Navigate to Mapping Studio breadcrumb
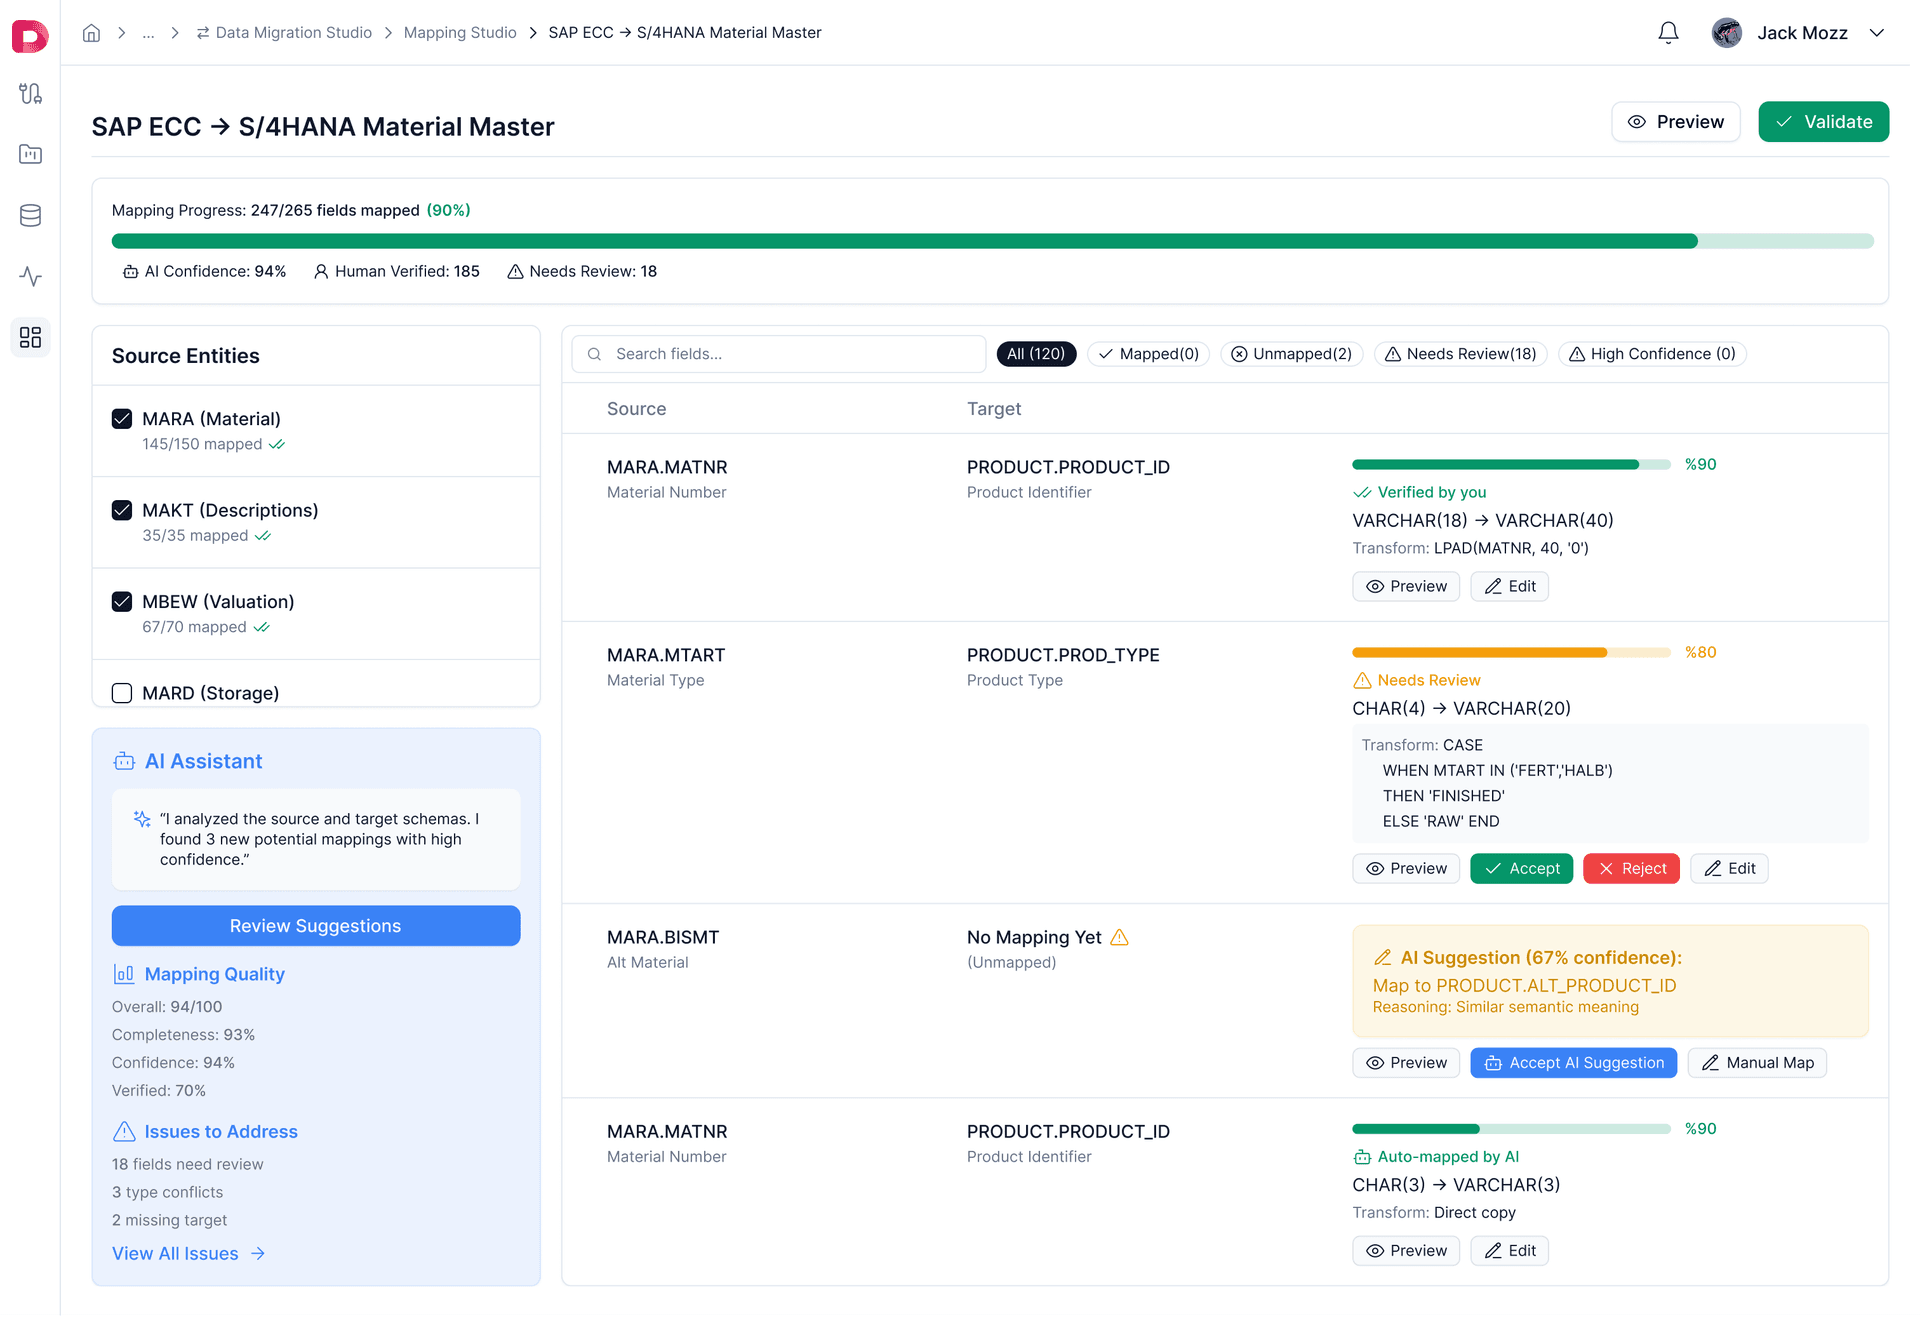 (460, 33)
